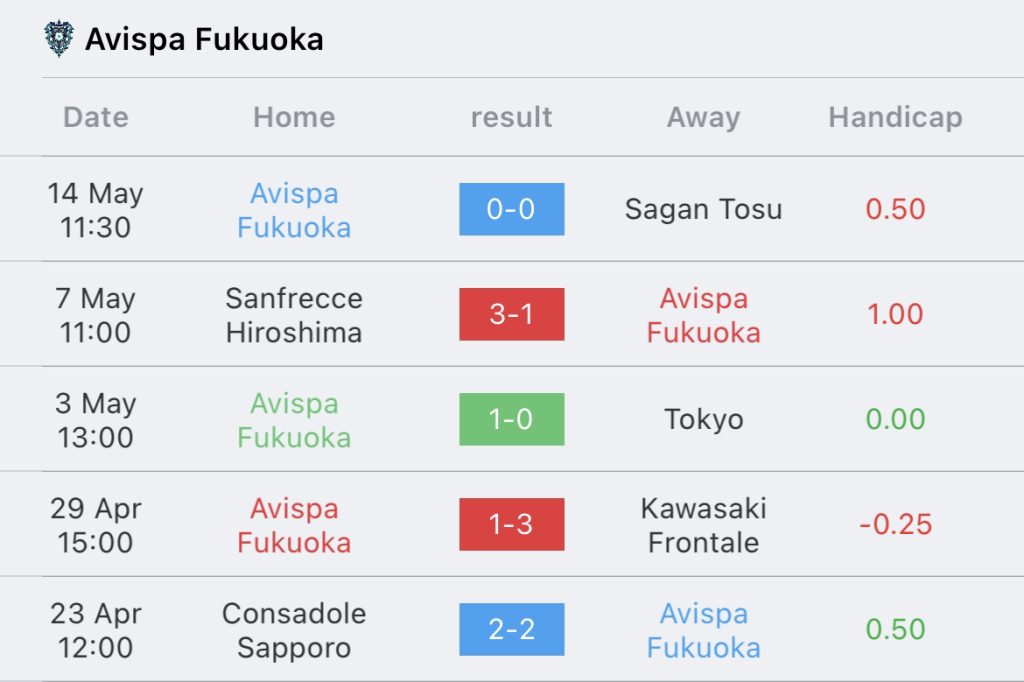Select the Date column header

click(96, 118)
